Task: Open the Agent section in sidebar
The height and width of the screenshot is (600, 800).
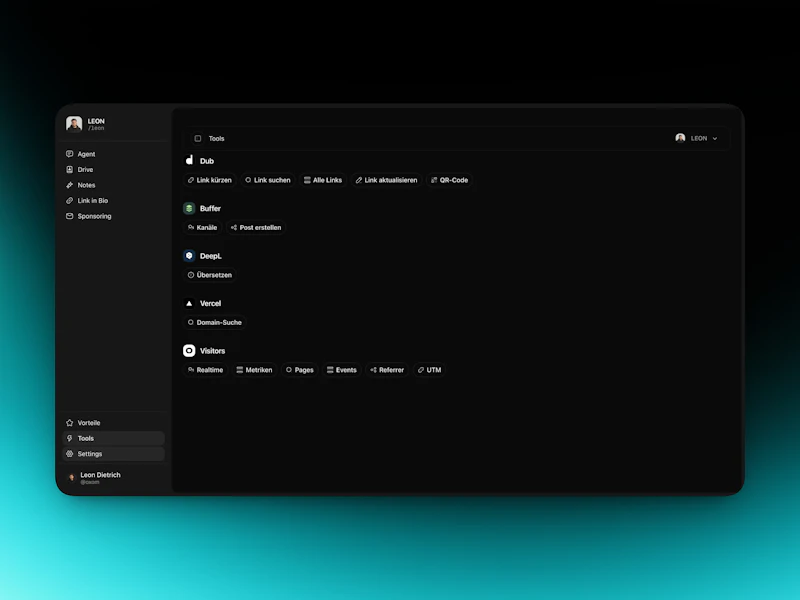Action: click(113, 154)
